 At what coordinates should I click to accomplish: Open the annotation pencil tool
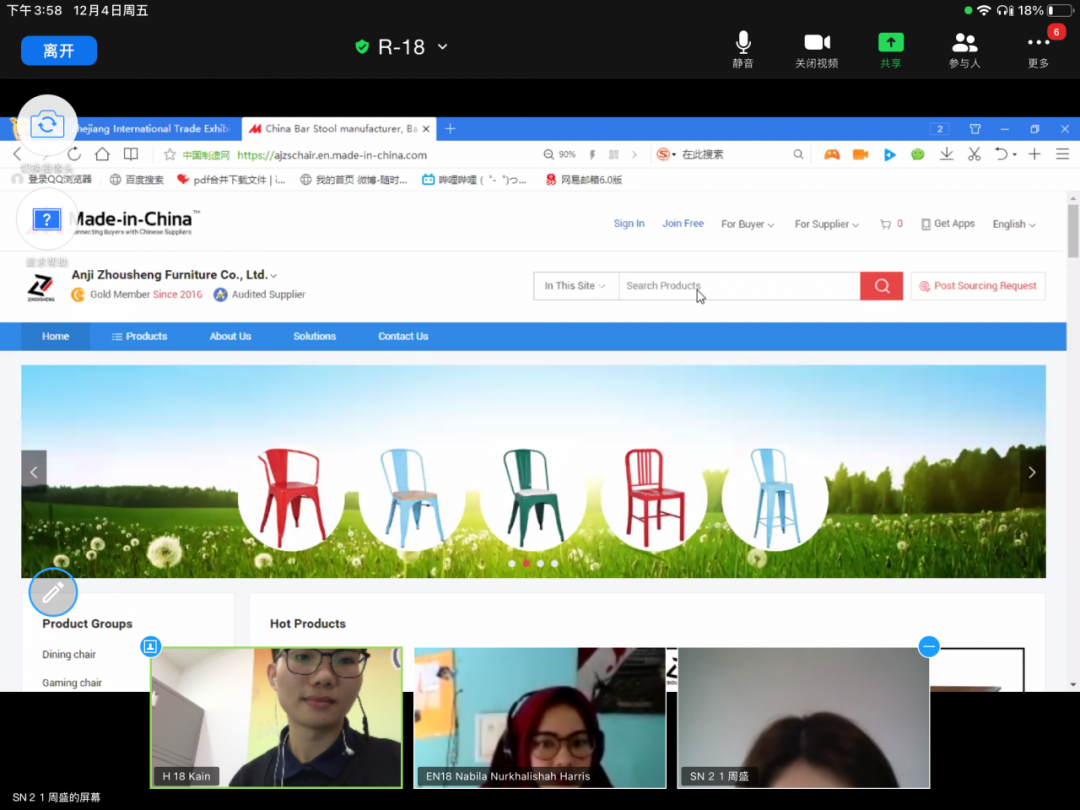tap(53, 592)
